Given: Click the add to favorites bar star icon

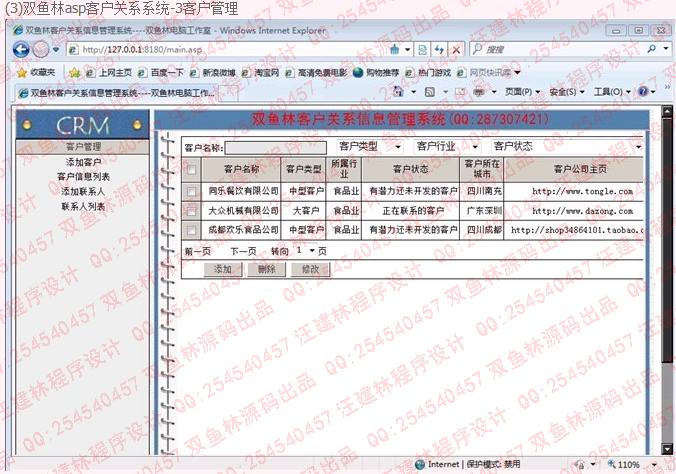Looking at the screenshot, I should click(75, 72).
